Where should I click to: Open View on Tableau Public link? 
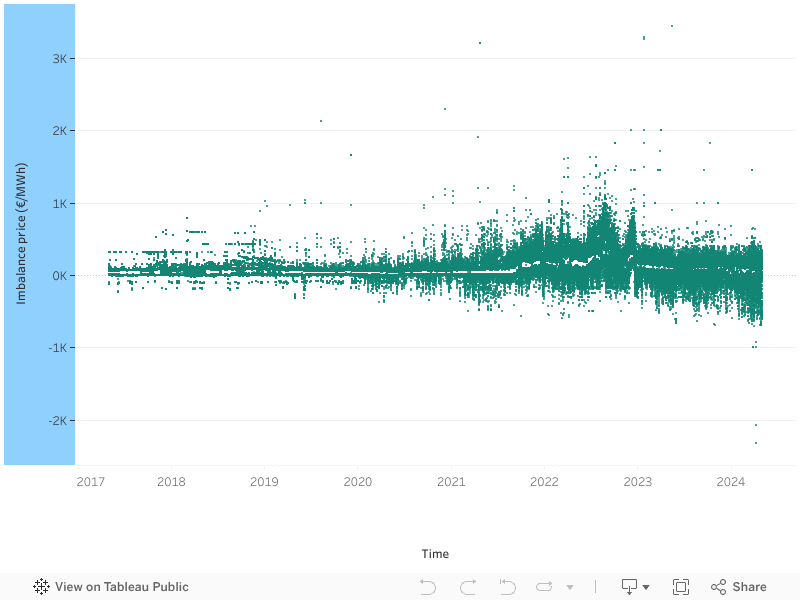[121, 587]
